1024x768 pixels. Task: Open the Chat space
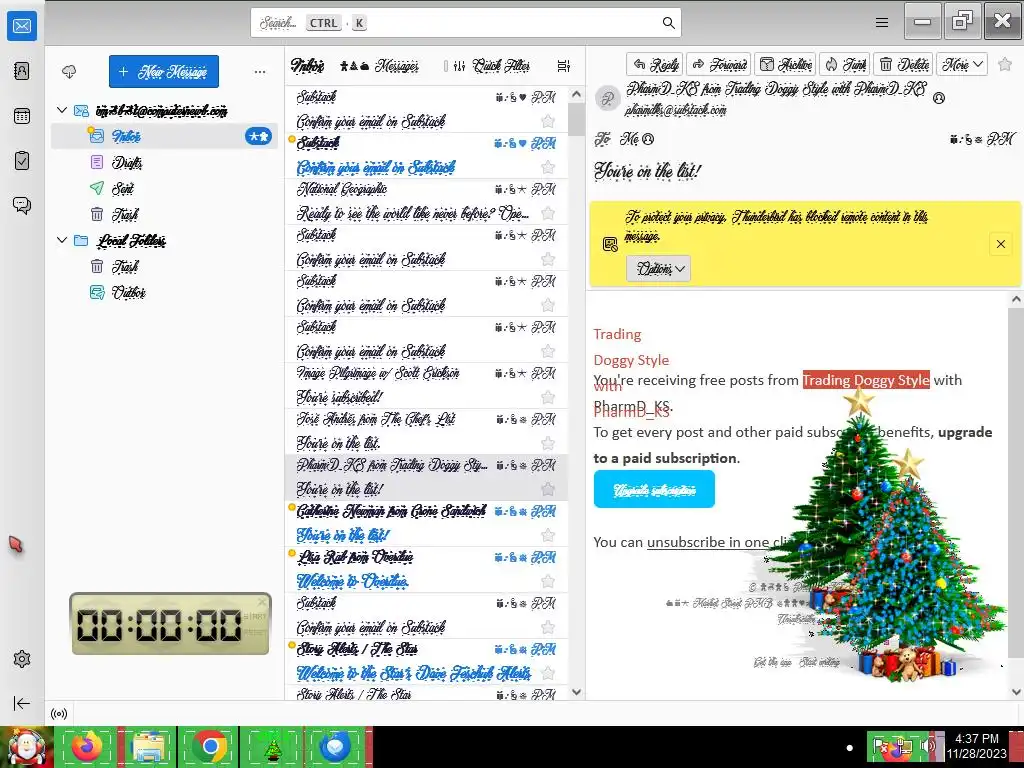pos(22,206)
